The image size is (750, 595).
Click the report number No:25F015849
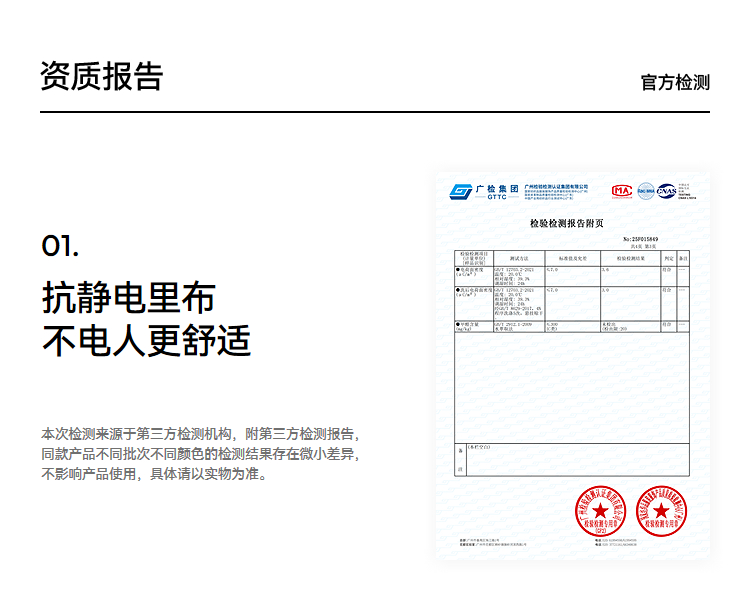pos(641,239)
